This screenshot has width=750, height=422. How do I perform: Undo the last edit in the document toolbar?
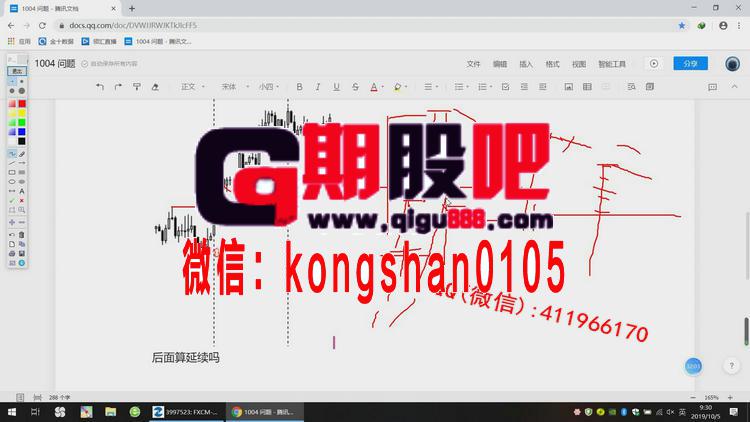point(99,87)
